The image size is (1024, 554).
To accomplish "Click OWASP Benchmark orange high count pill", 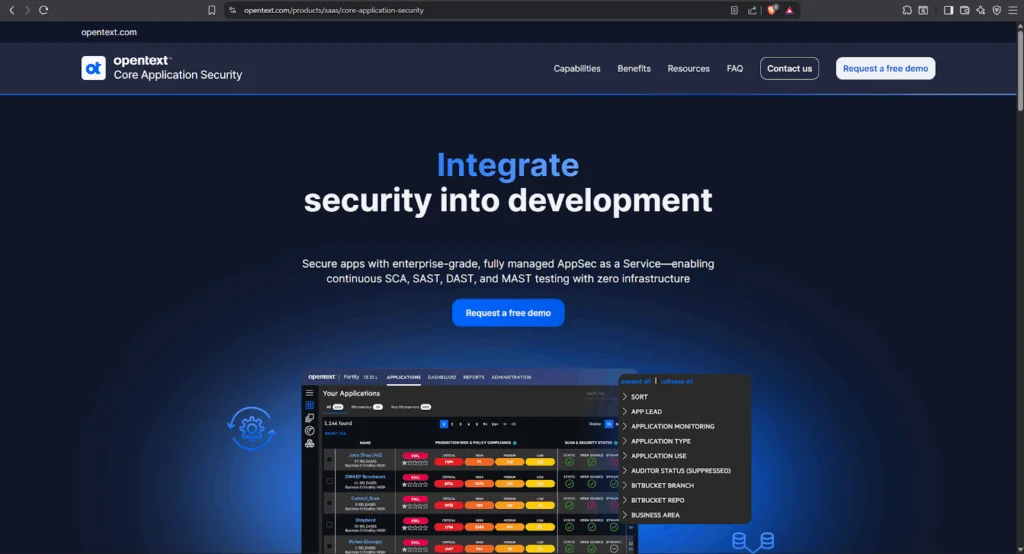I will click(x=479, y=483).
